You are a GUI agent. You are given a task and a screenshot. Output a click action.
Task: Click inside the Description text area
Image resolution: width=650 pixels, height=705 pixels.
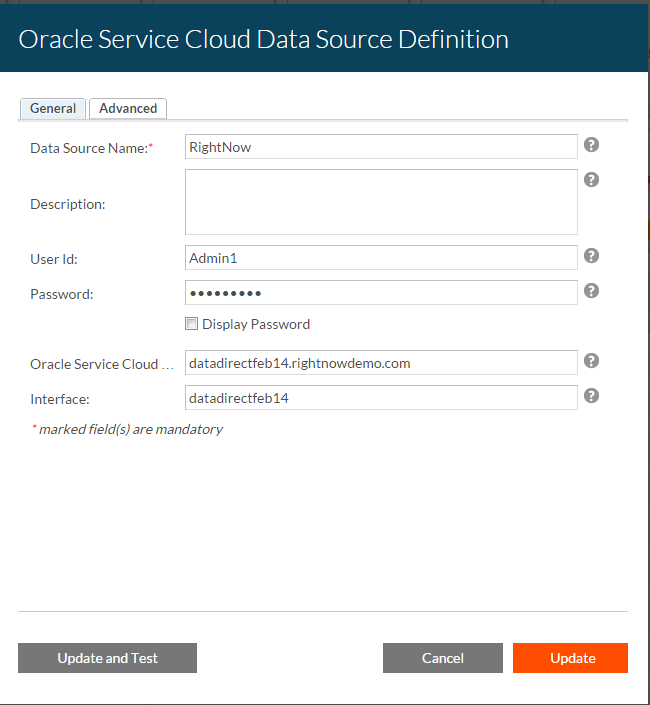381,202
